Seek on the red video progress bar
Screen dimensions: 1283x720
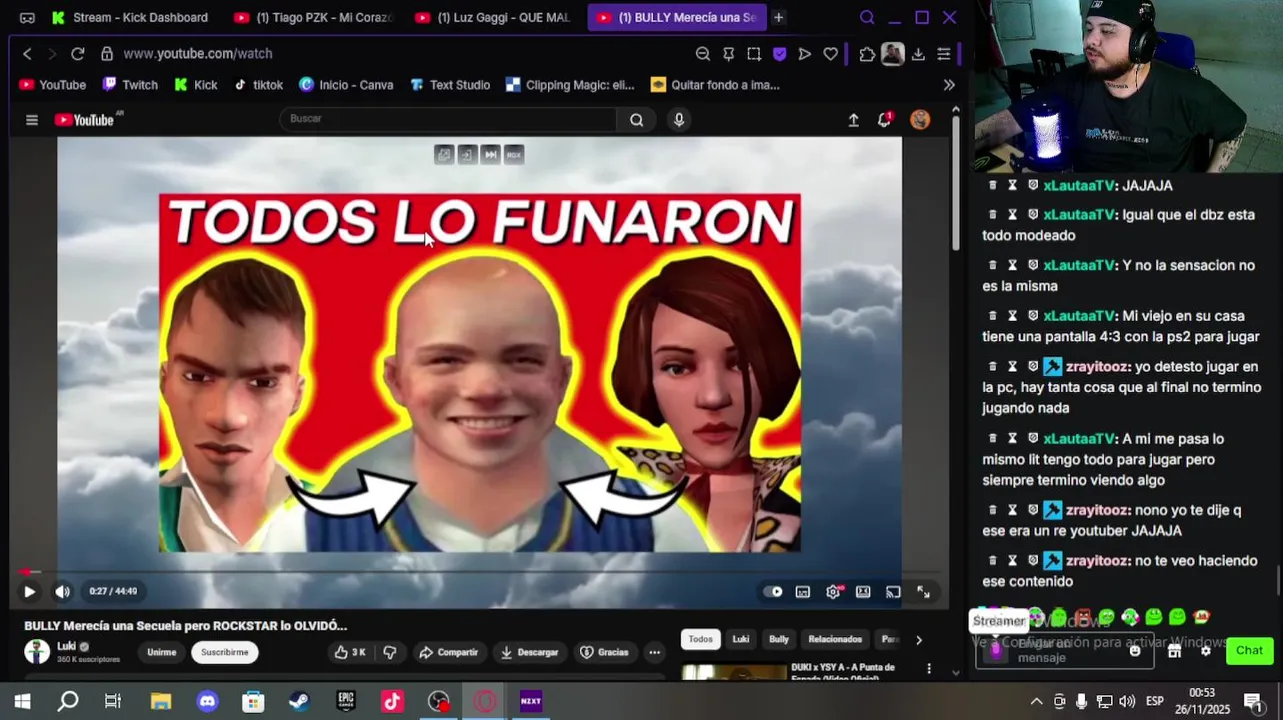478,572
